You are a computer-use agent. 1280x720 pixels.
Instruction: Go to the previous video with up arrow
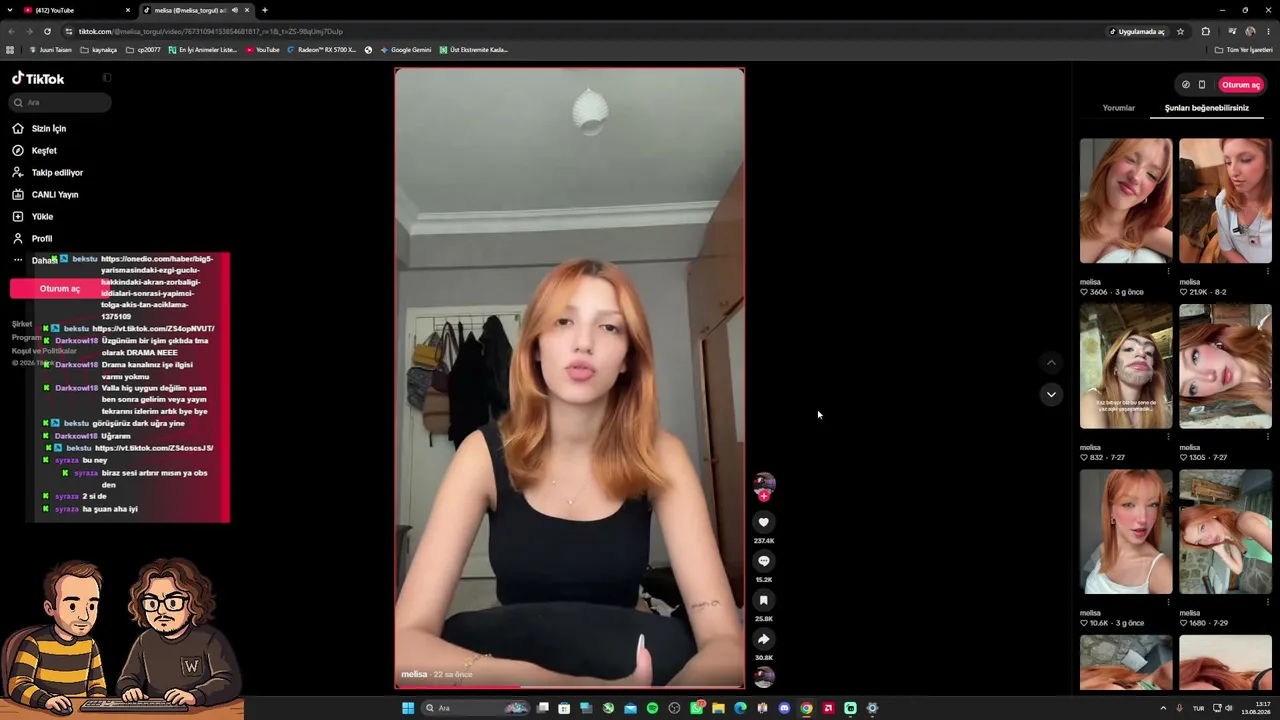[x=1051, y=362]
